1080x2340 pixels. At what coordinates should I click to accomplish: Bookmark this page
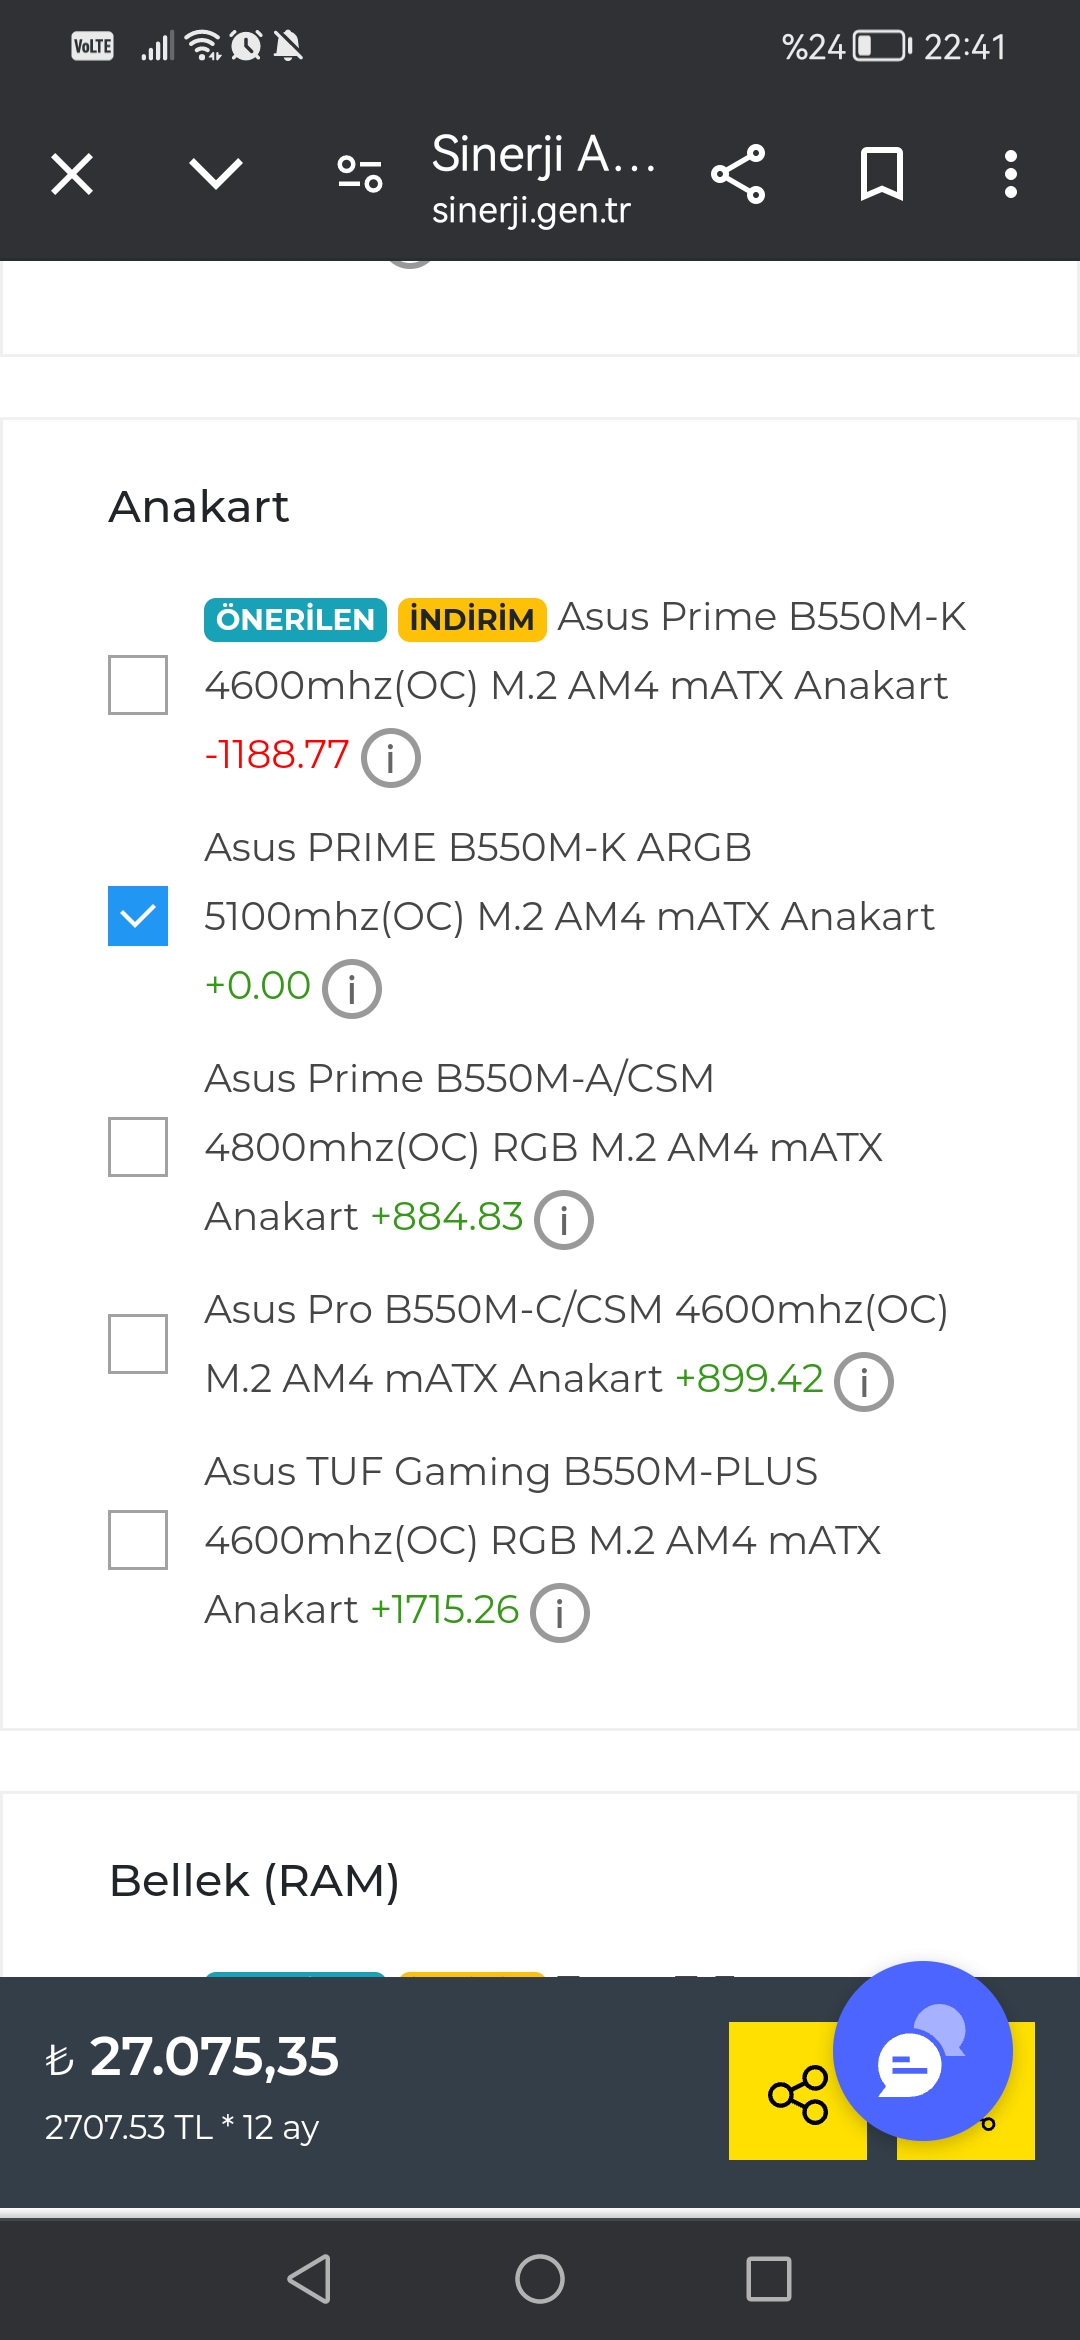coord(881,174)
